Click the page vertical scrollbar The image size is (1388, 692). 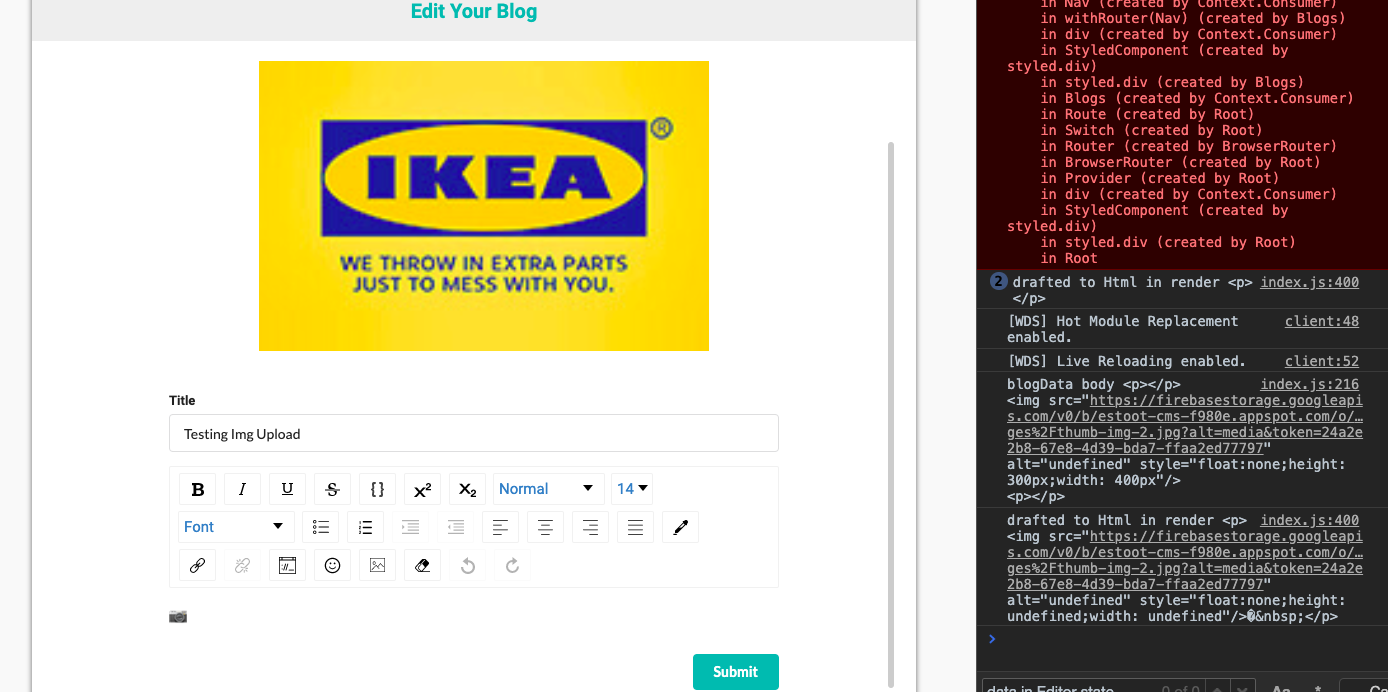[x=890, y=413]
